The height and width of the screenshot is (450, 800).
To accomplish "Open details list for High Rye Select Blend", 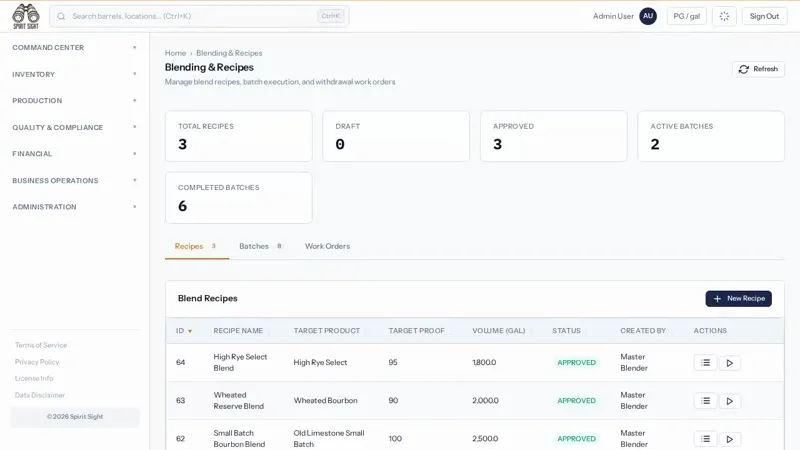I will click(x=706, y=363).
